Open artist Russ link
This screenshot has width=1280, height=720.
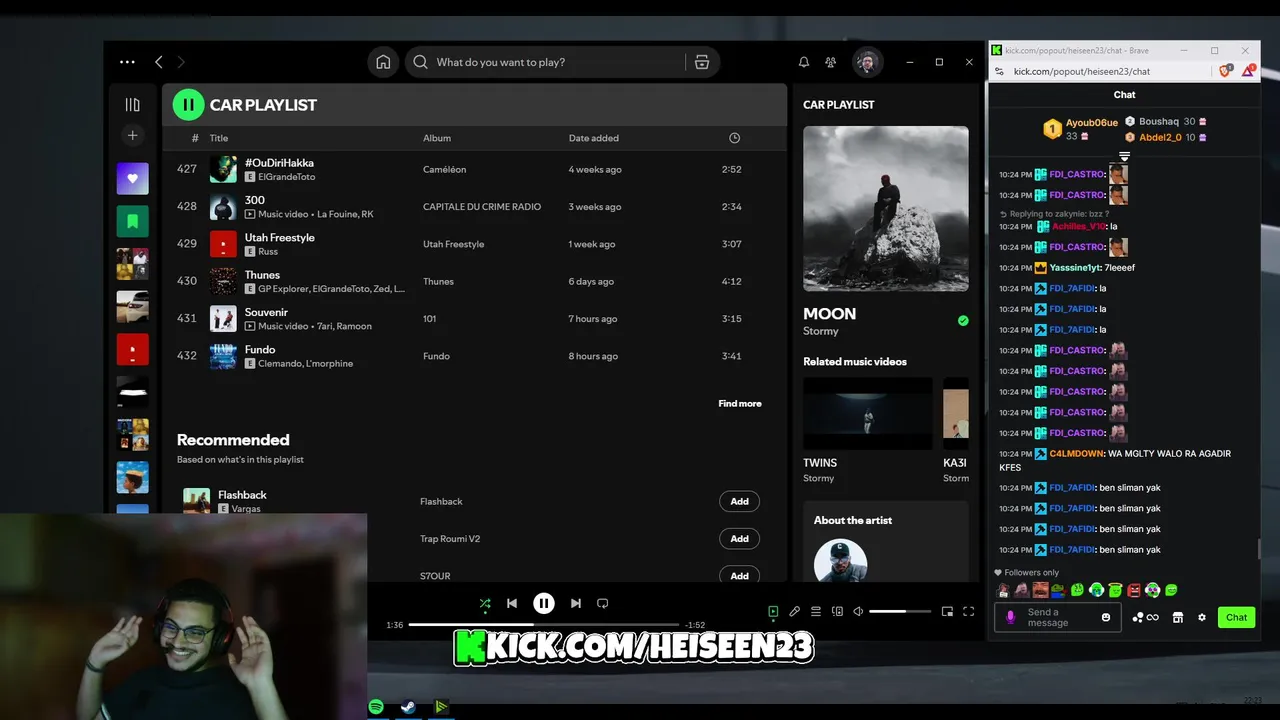[268, 252]
